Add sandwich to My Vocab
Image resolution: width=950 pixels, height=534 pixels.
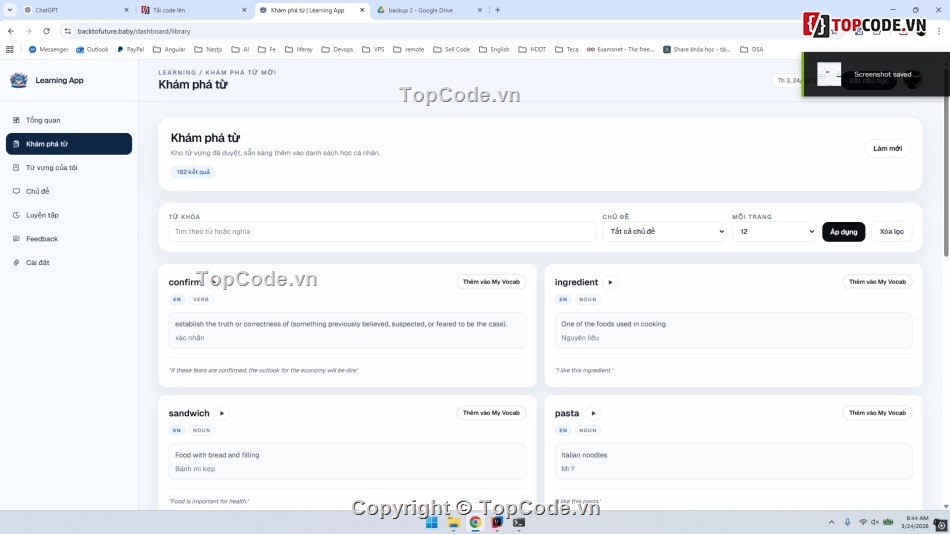pyautogui.click(x=491, y=413)
